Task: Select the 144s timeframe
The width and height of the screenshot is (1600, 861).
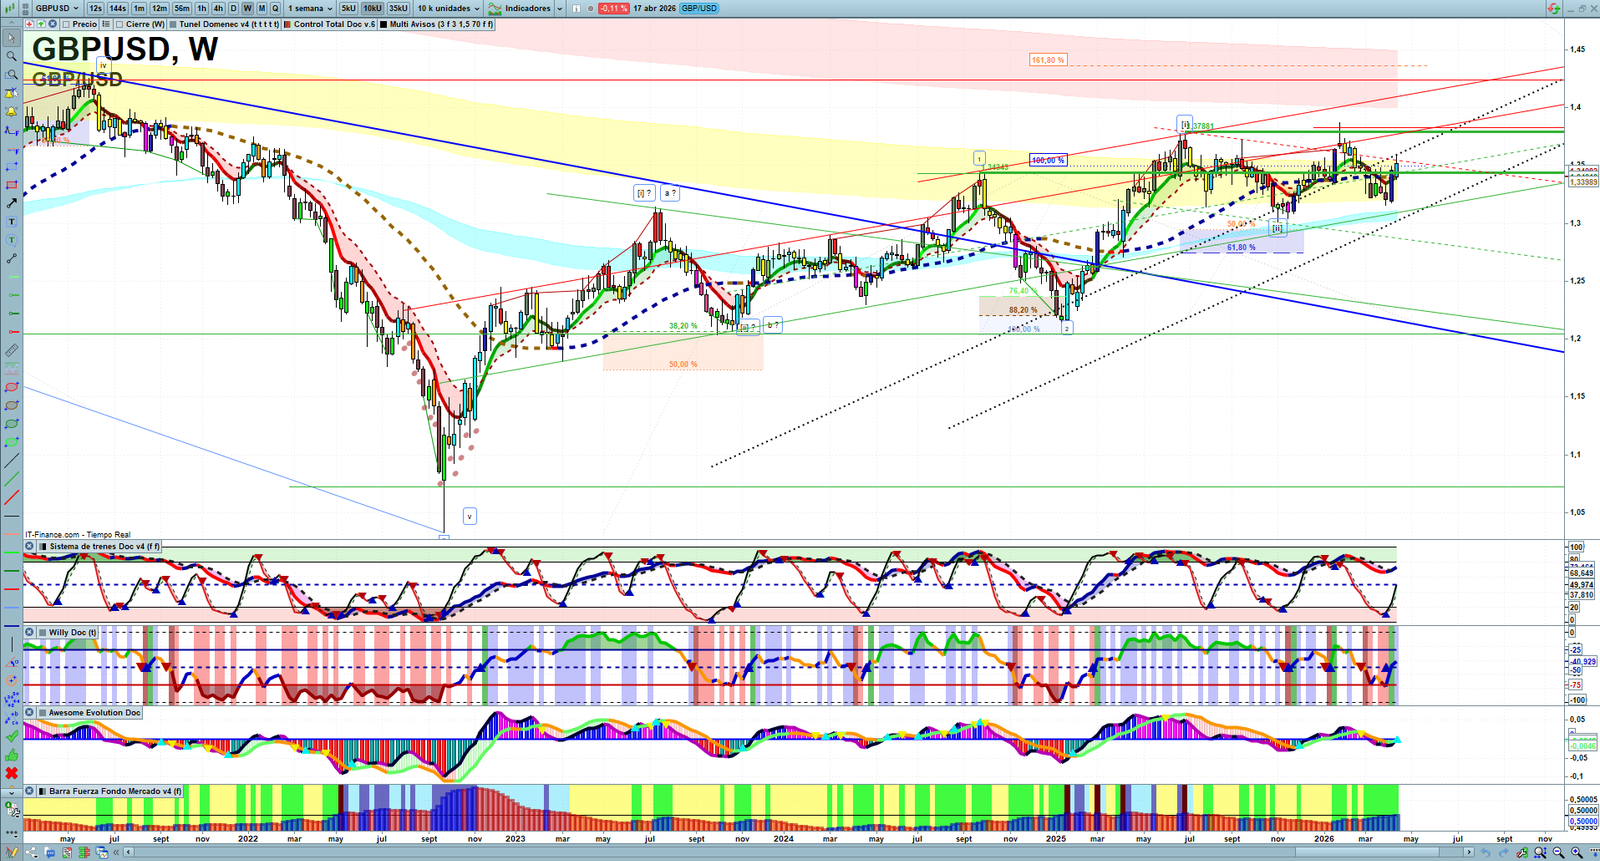Action: point(118,8)
